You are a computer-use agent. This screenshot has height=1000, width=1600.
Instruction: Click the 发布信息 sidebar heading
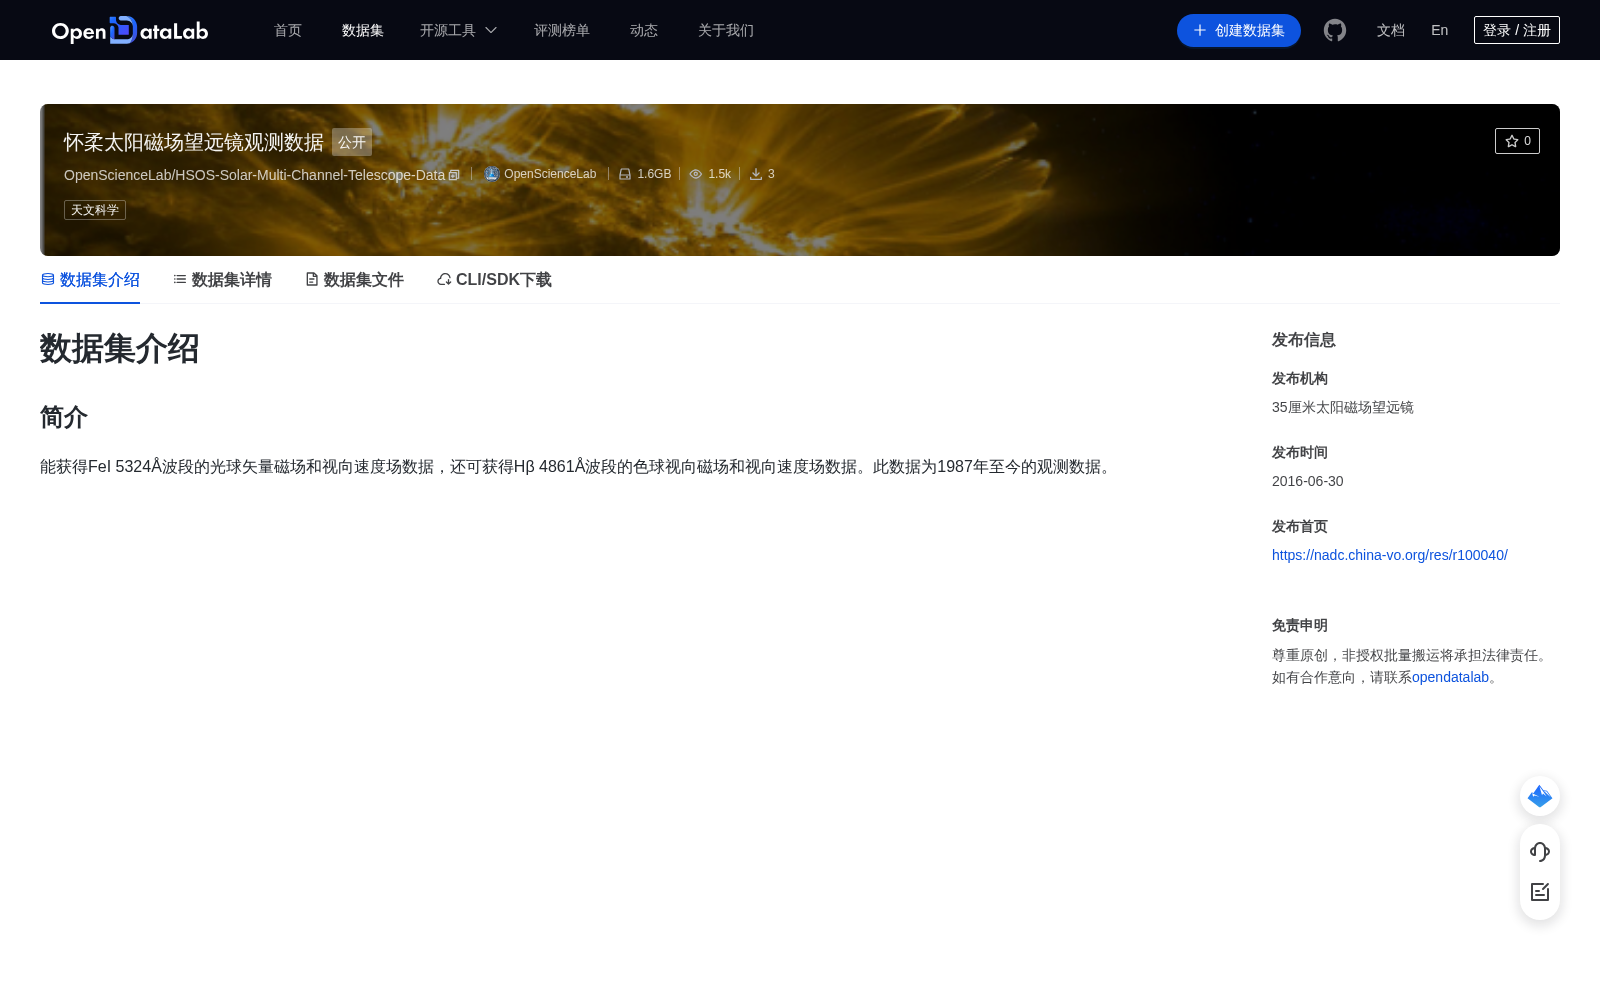tap(1304, 340)
